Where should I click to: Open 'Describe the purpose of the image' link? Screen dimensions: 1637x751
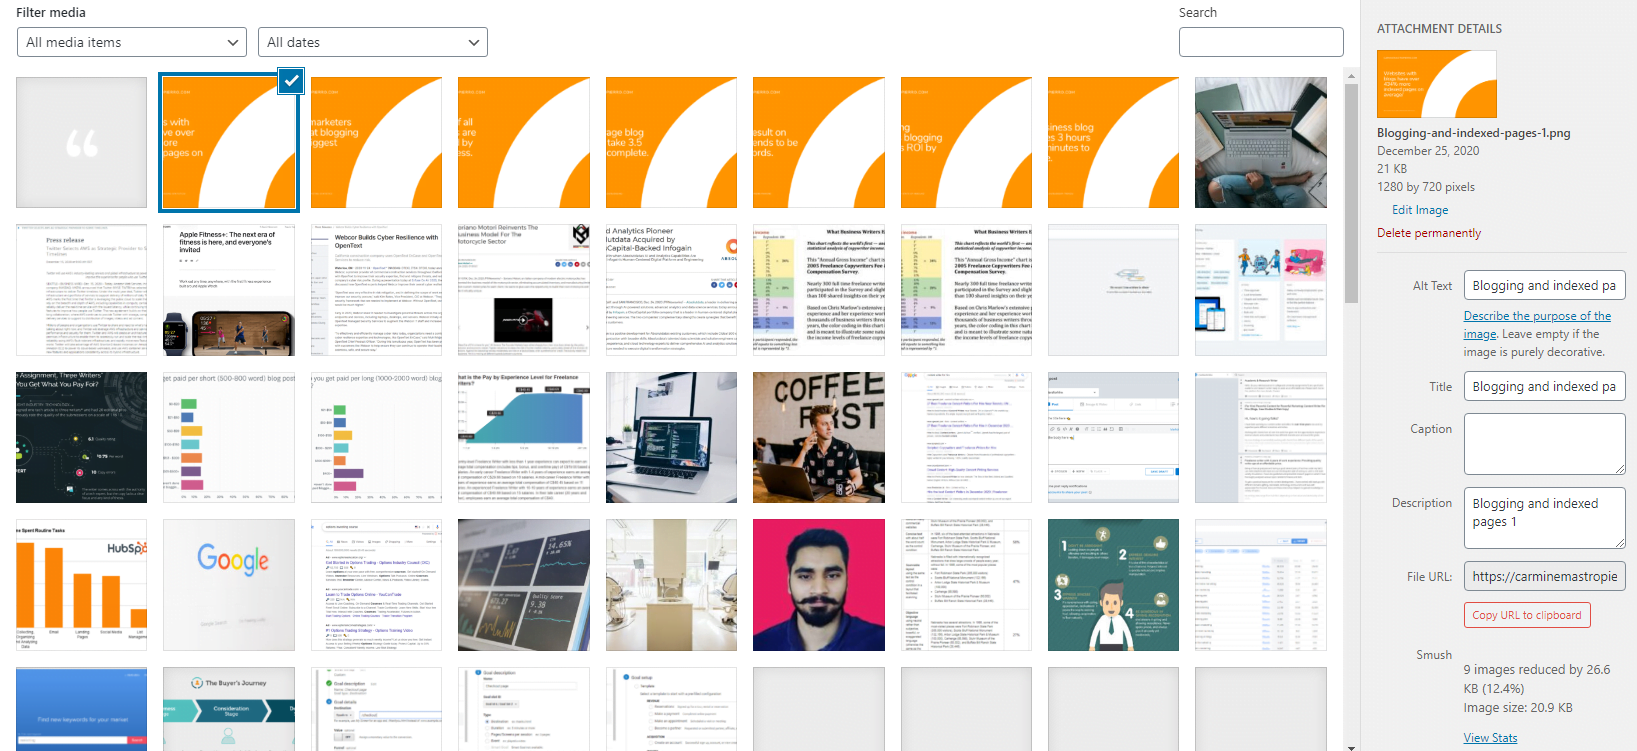pyautogui.click(x=1537, y=325)
